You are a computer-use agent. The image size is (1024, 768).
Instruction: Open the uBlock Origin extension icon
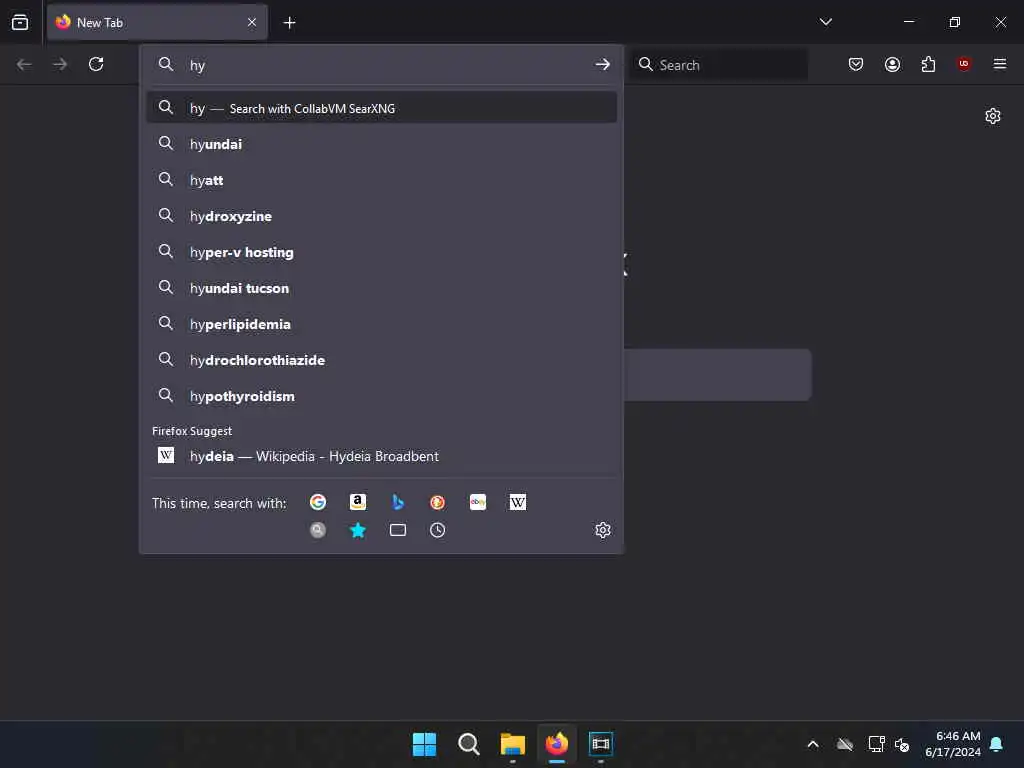coord(964,64)
